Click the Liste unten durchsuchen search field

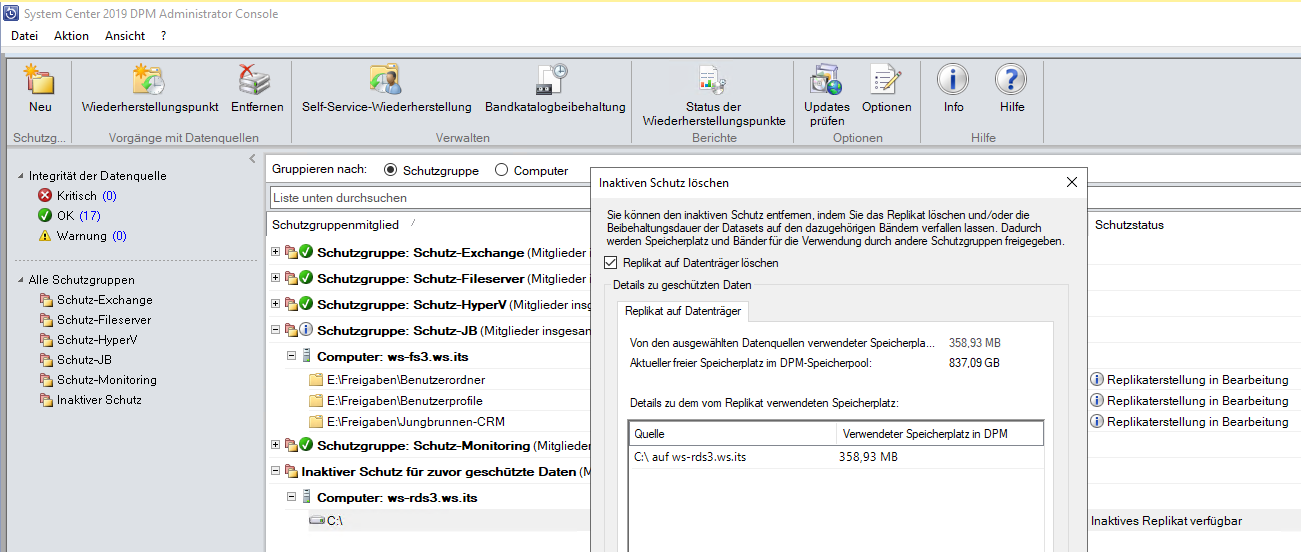430,198
